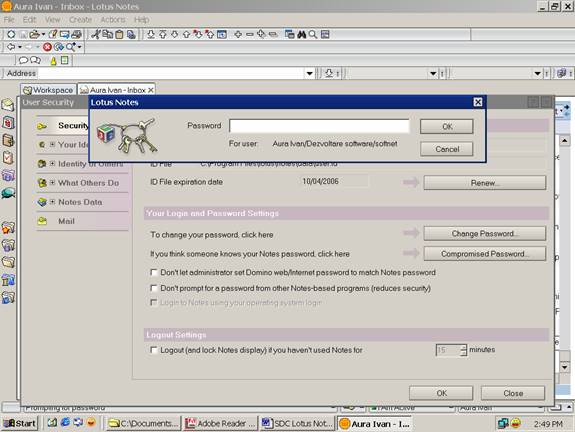Expand the Your Identity tree item

click(x=52, y=144)
